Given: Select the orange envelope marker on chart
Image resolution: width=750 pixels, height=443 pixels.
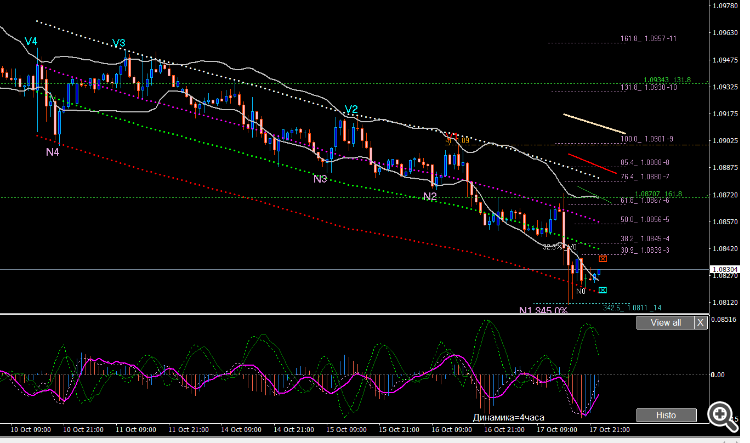Looking at the screenshot, I should pos(603,258).
